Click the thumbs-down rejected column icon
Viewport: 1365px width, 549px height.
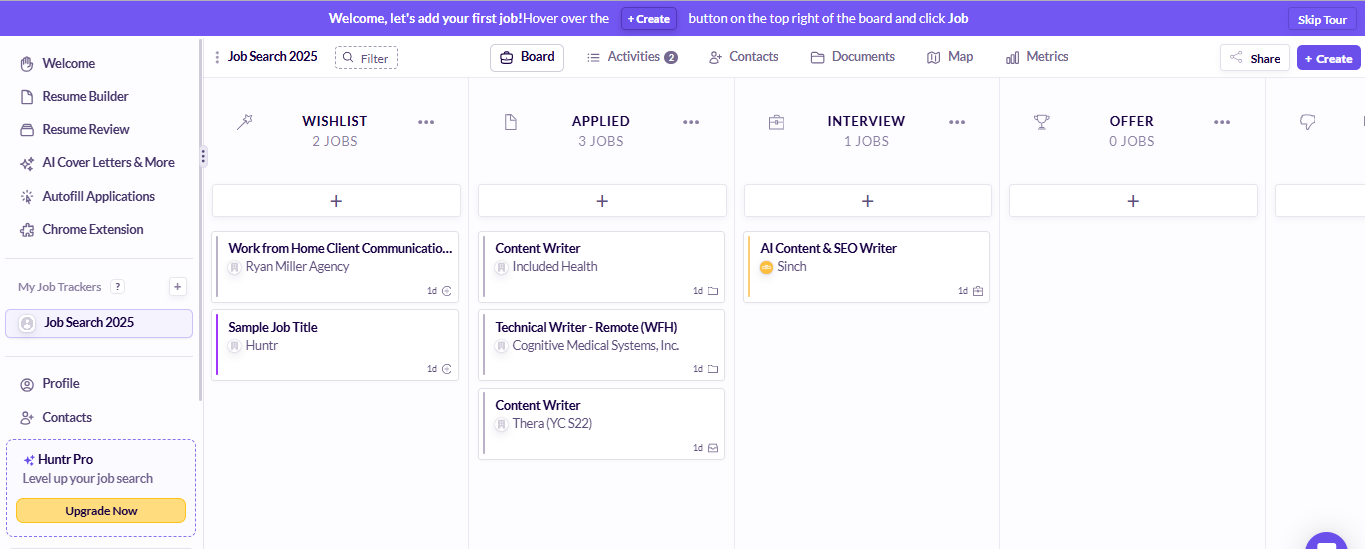point(1307,122)
